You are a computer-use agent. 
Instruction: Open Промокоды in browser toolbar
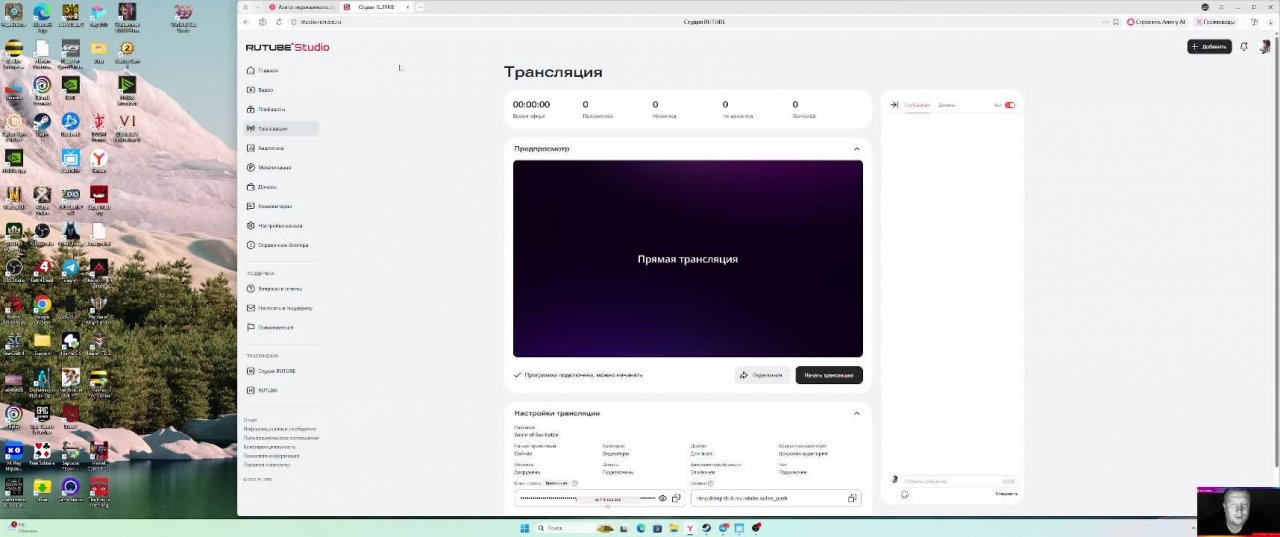click(1215, 21)
